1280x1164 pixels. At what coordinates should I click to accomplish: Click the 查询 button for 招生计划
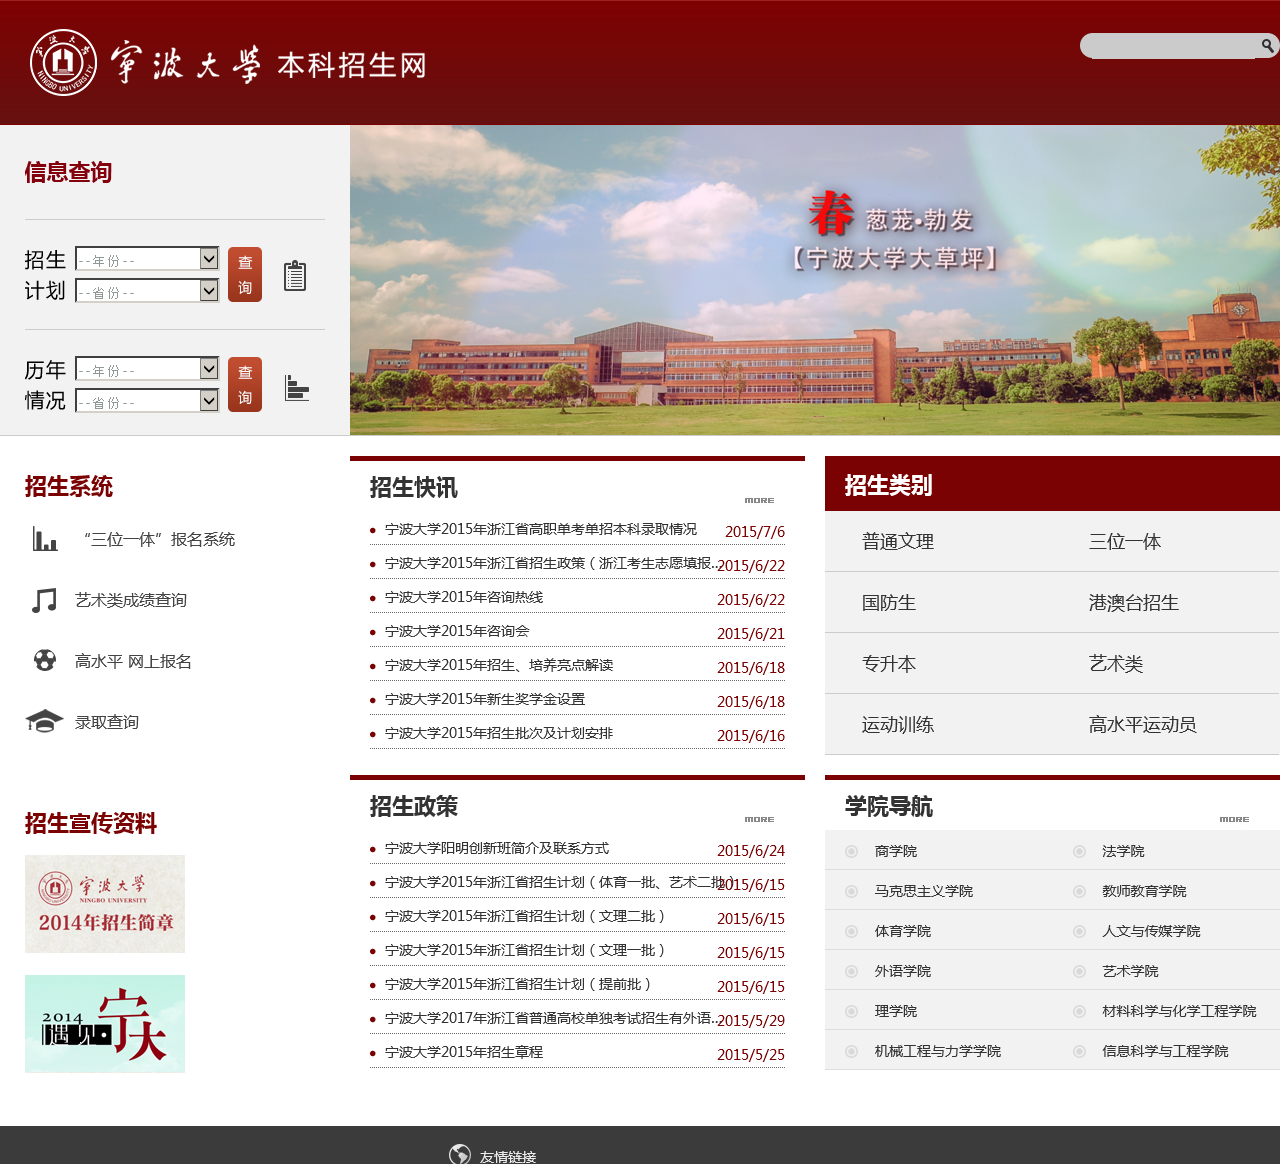pyautogui.click(x=245, y=274)
